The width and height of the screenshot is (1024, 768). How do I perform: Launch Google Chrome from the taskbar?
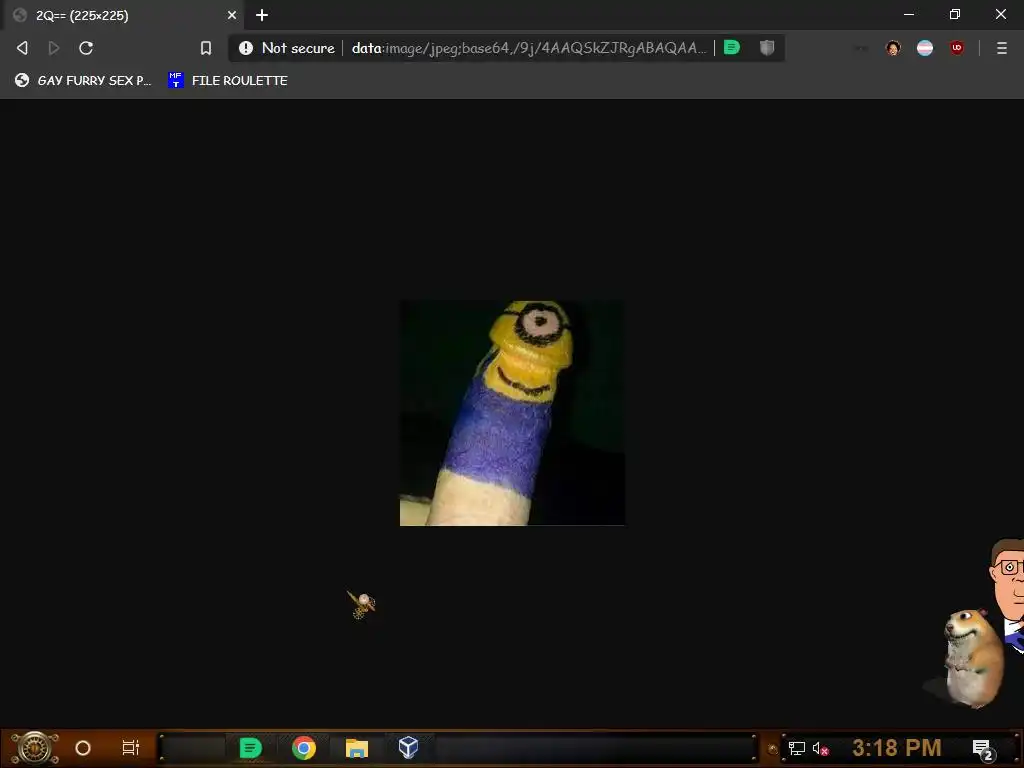304,748
